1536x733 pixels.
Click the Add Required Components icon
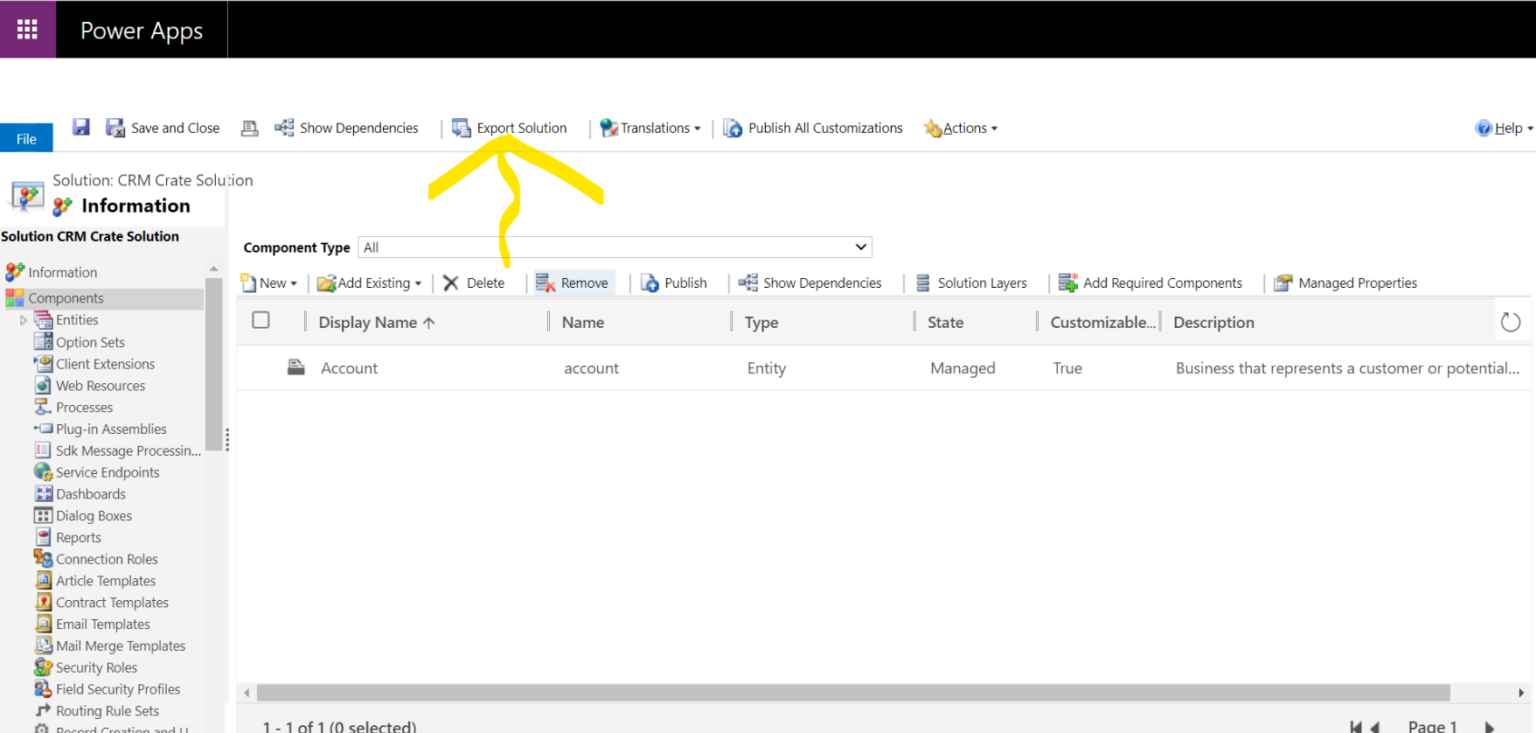click(x=1070, y=283)
